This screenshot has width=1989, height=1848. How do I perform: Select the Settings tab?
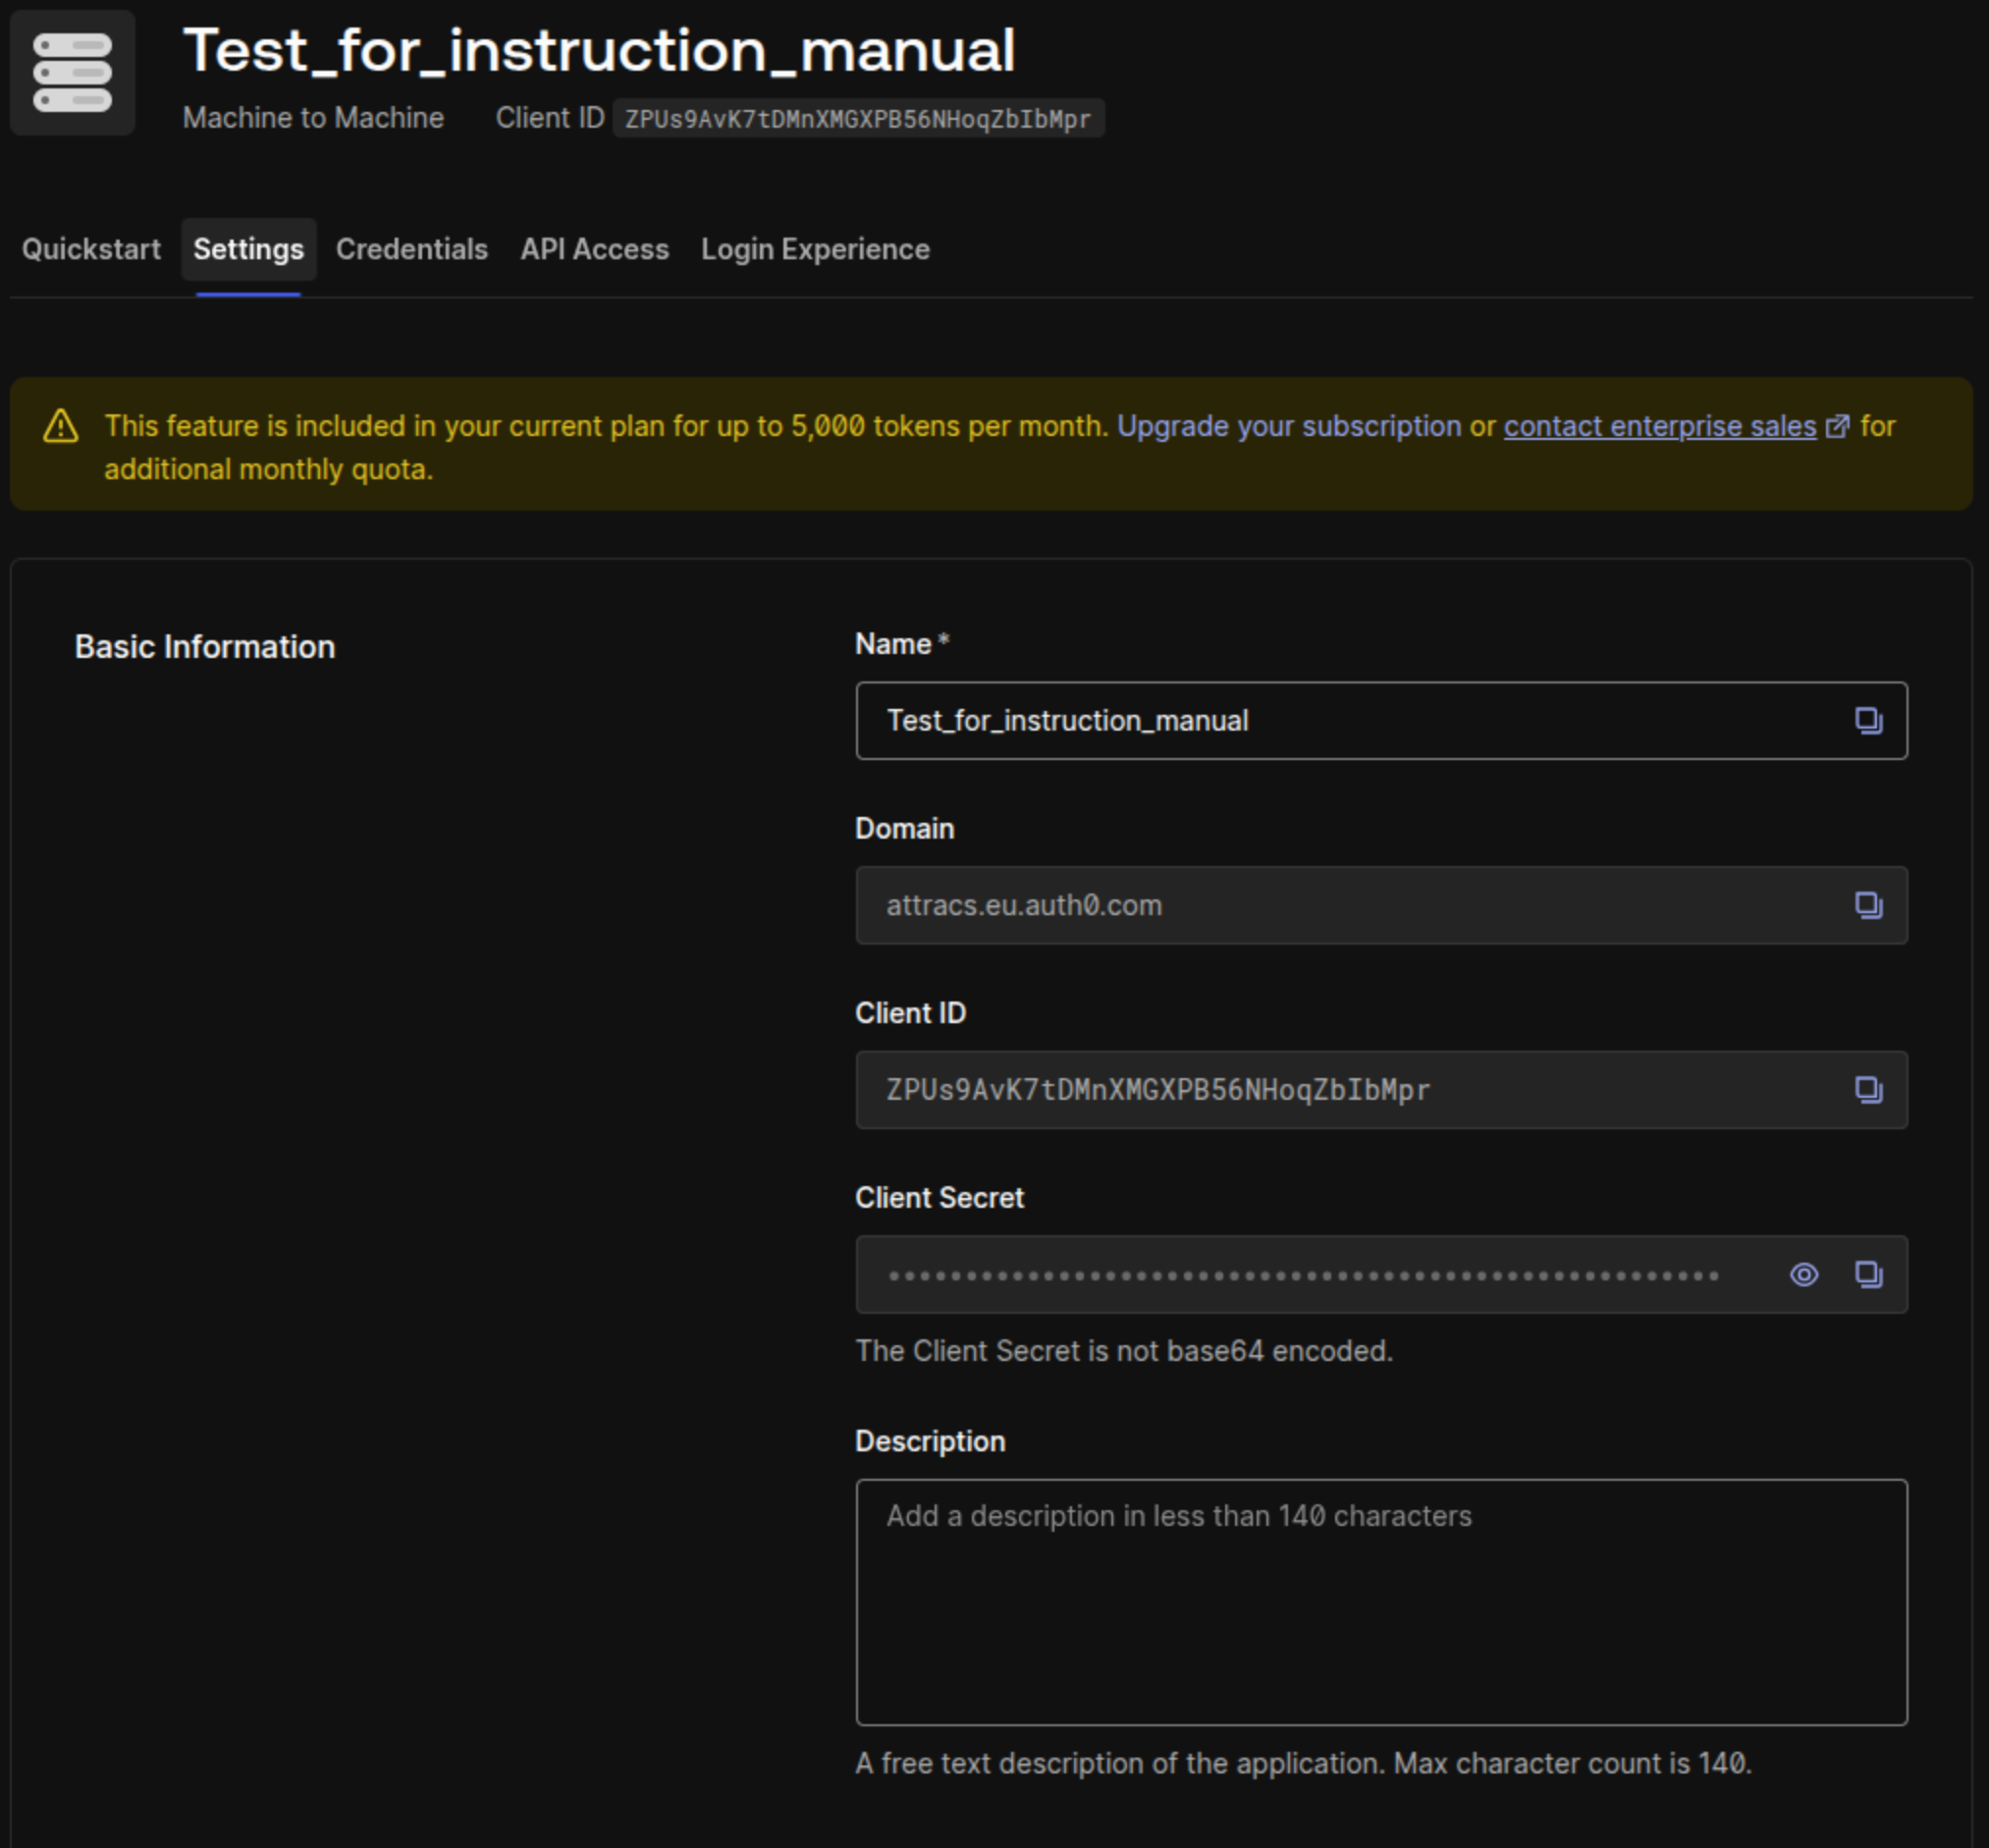pos(248,249)
